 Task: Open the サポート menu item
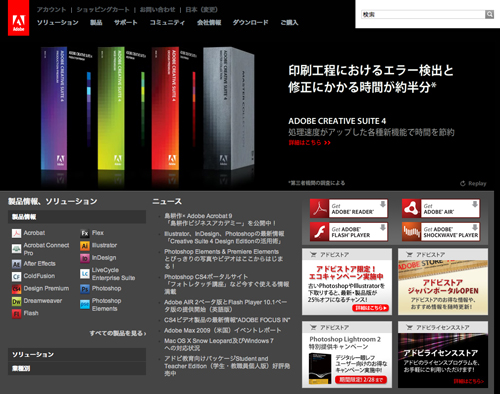(126, 22)
